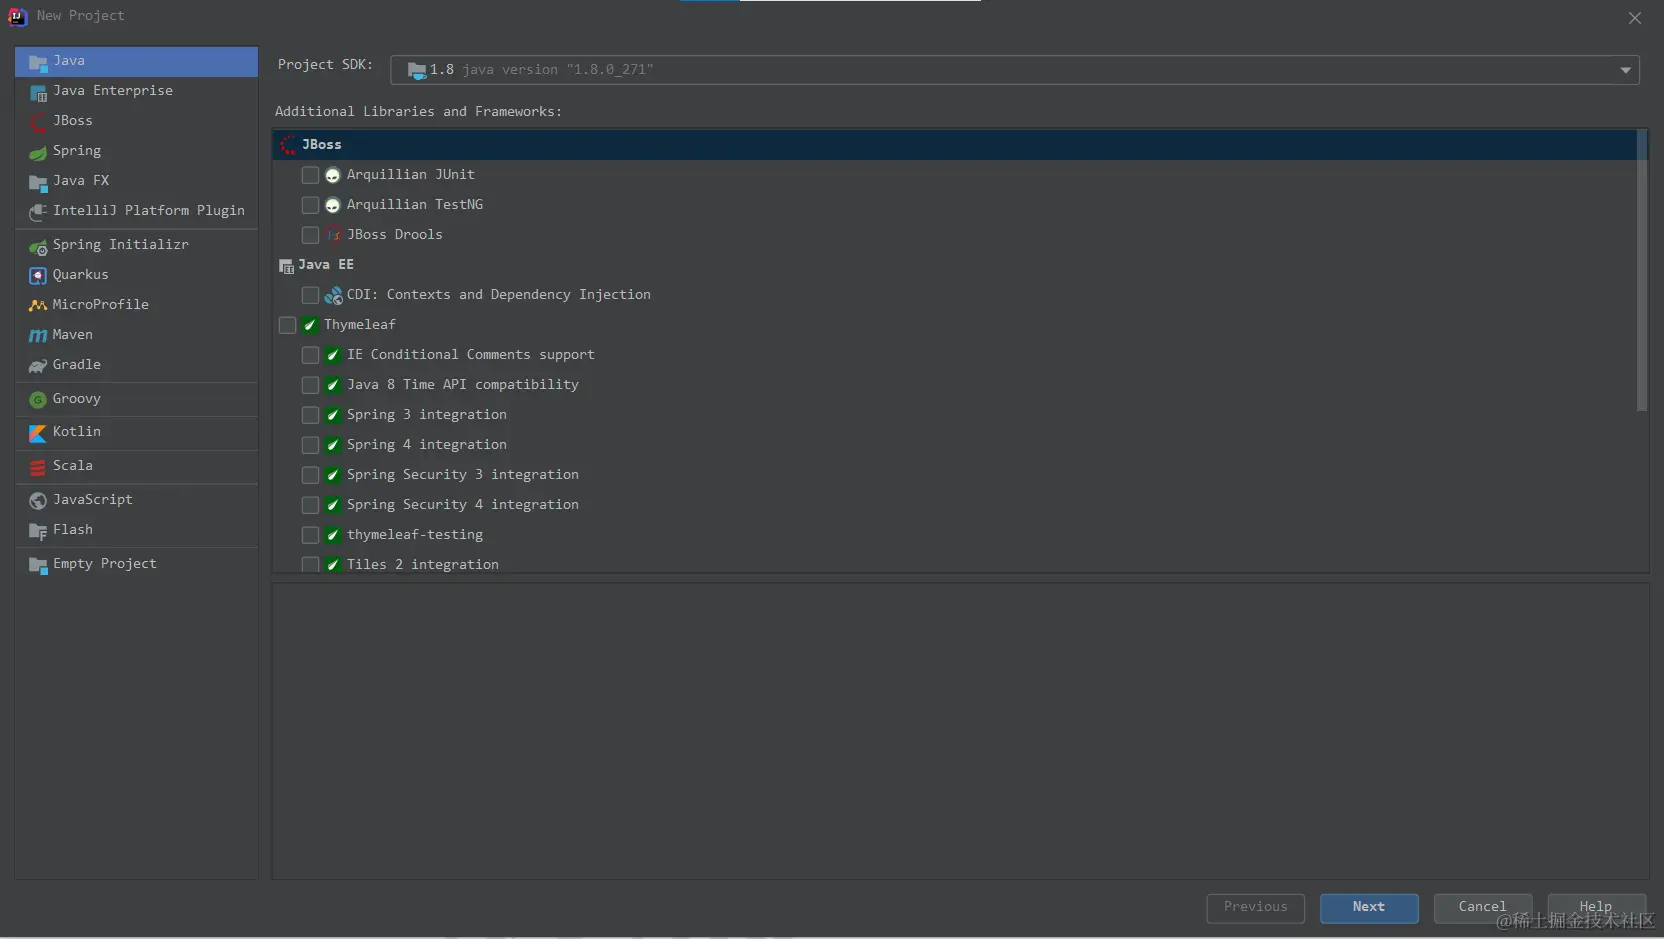
Task: Click the Project SDK version field
Action: (1014, 70)
